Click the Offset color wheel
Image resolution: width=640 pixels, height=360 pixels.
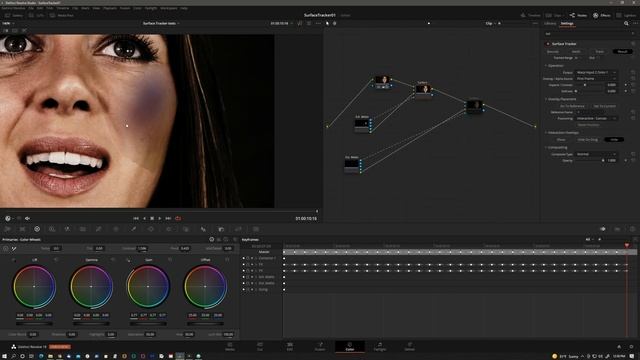pyautogui.click(x=205, y=287)
